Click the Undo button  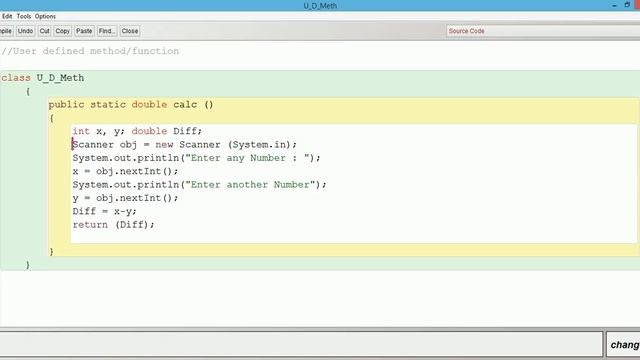tap(25, 31)
